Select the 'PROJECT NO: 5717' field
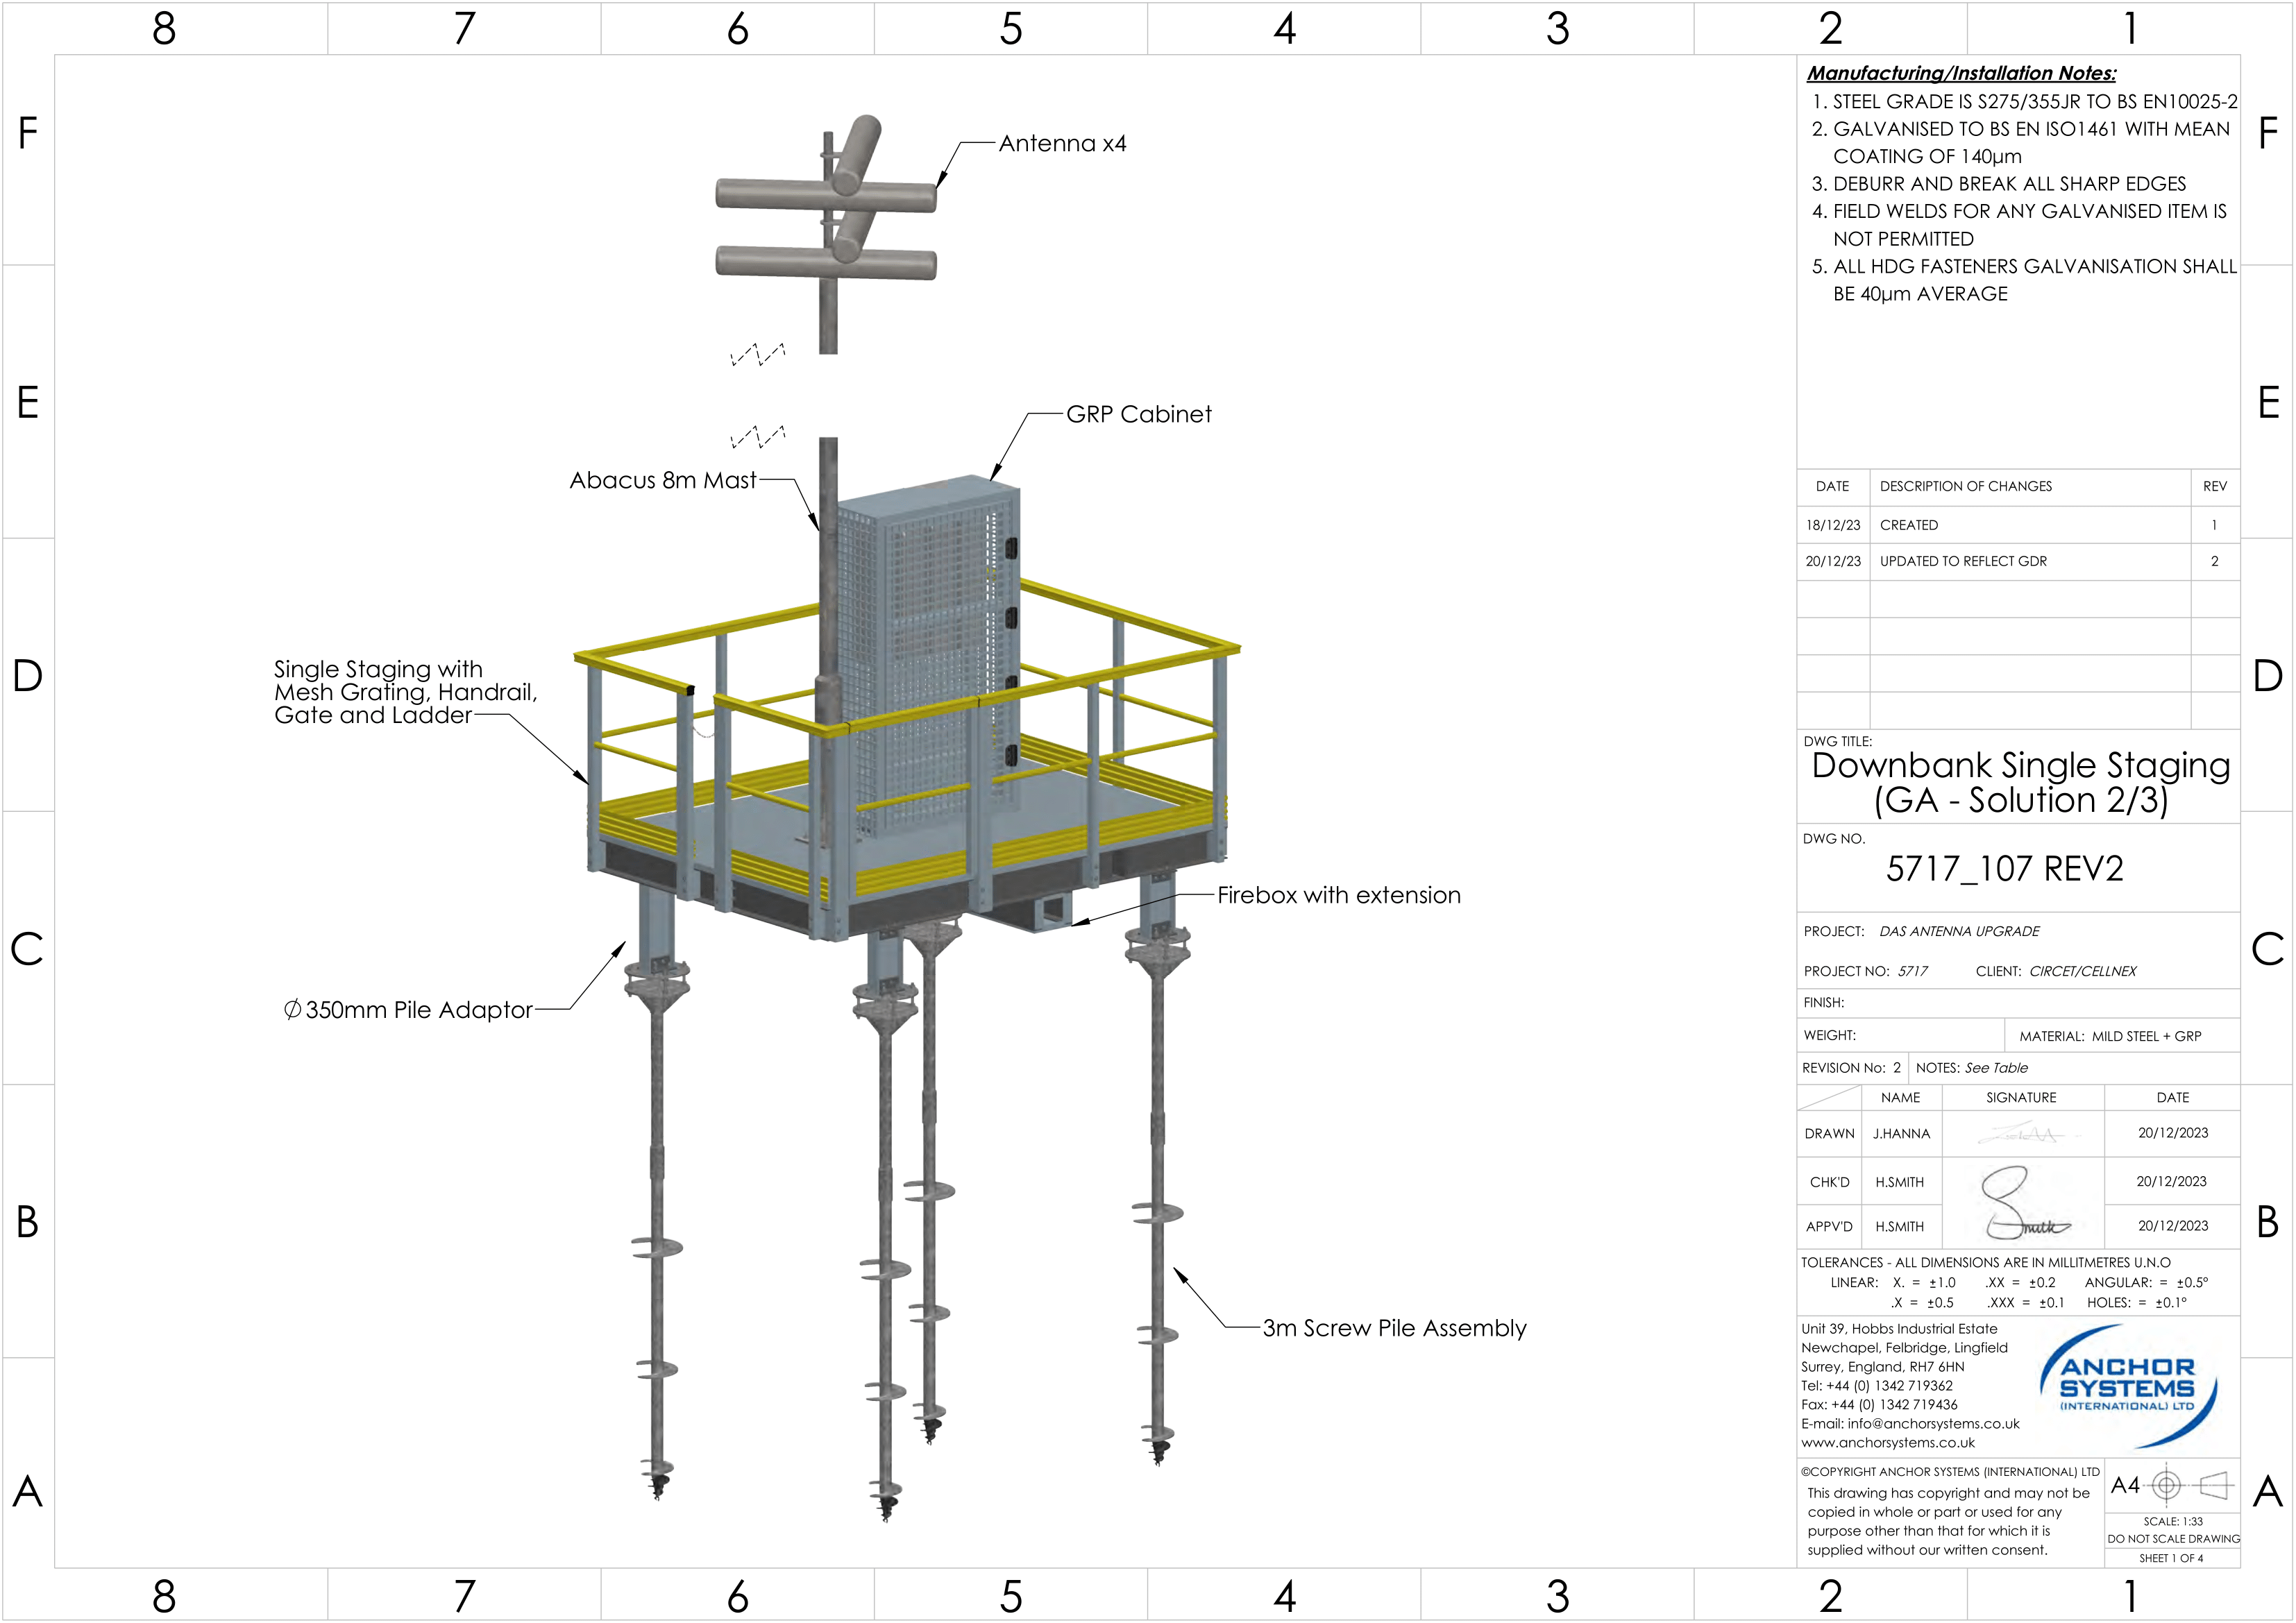Image resolution: width=2296 pixels, height=1623 pixels. click(1865, 971)
